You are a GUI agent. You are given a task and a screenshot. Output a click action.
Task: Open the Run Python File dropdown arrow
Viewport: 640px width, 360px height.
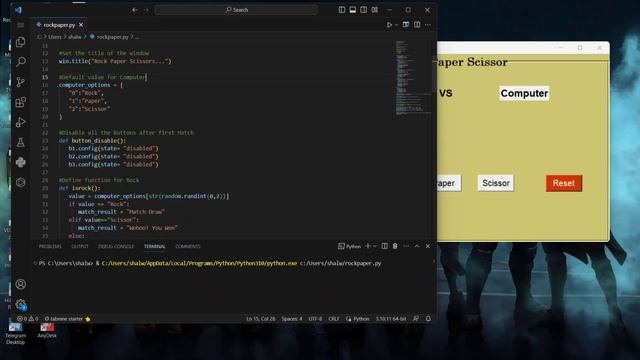396,25
